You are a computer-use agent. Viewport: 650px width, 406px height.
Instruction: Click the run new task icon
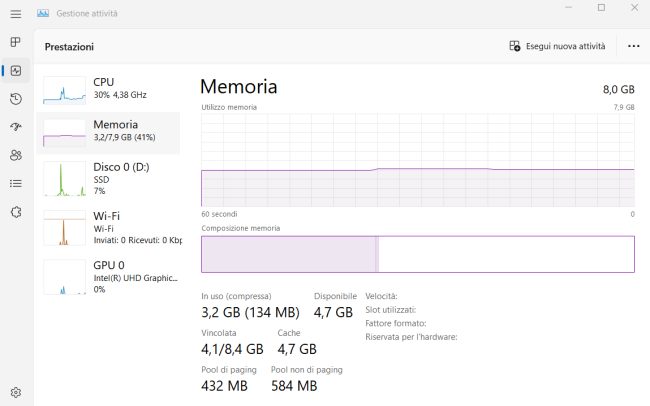pyautogui.click(x=514, y=46)
